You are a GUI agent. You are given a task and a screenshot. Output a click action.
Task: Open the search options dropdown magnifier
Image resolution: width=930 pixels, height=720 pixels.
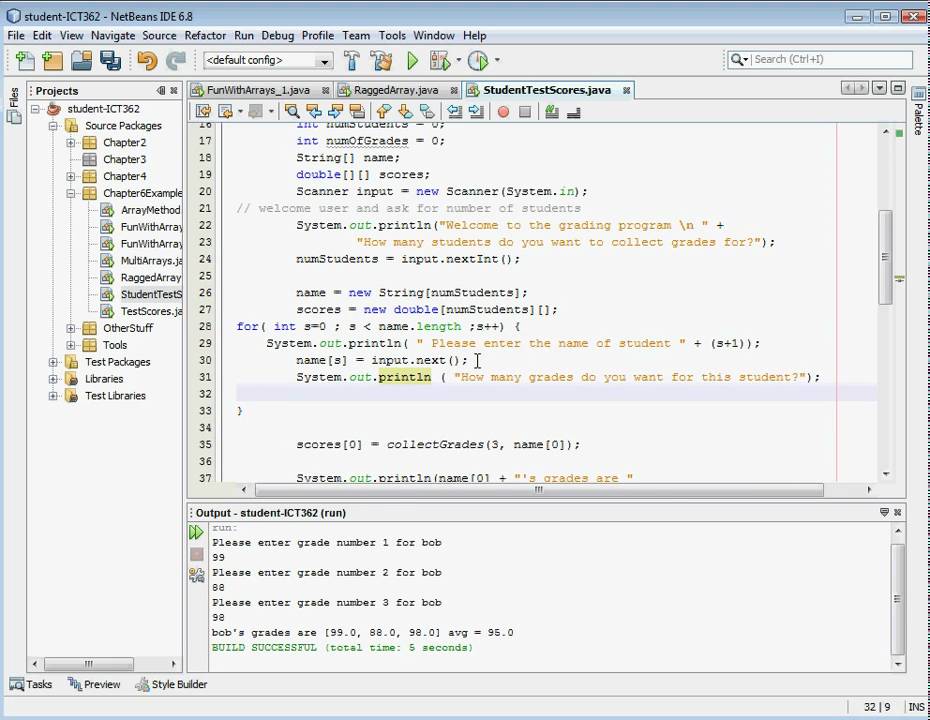(x=739, y=59)
